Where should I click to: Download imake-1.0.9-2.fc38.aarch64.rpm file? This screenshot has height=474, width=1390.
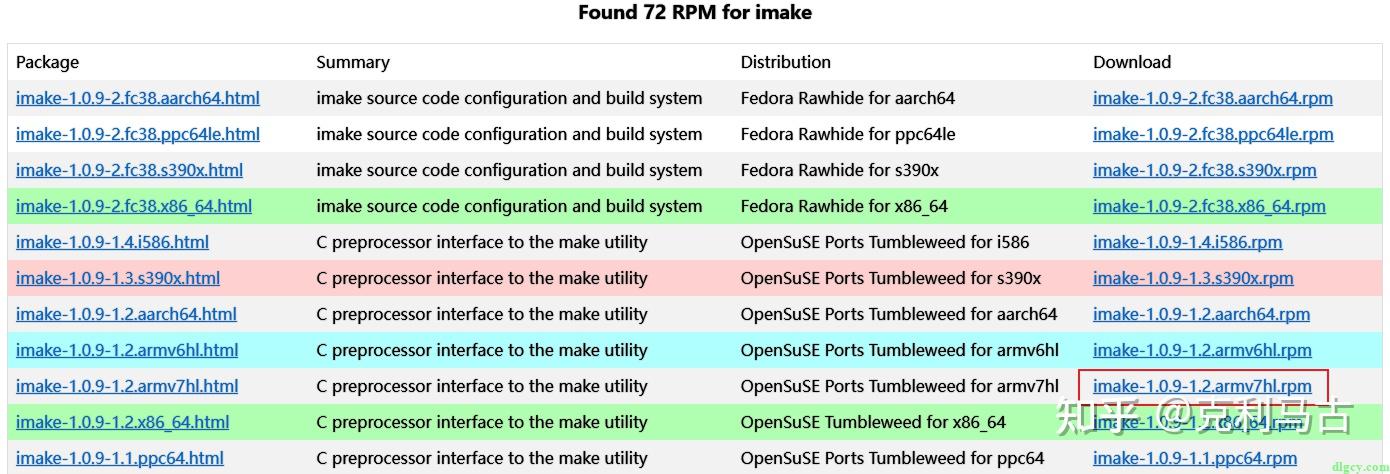pyautogui.click(x=1212, y=98)
